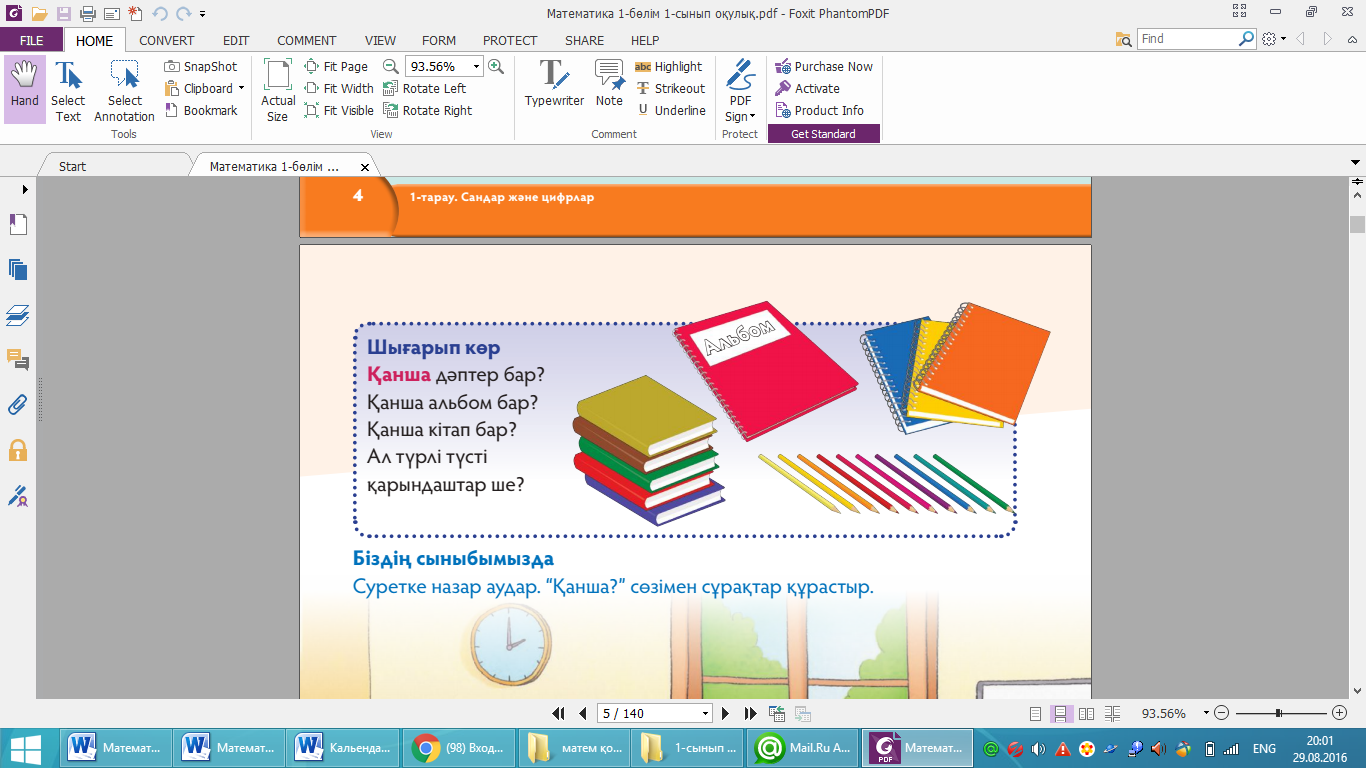
Task: Open the page number dropdown
Action: [x=706, y=714]
